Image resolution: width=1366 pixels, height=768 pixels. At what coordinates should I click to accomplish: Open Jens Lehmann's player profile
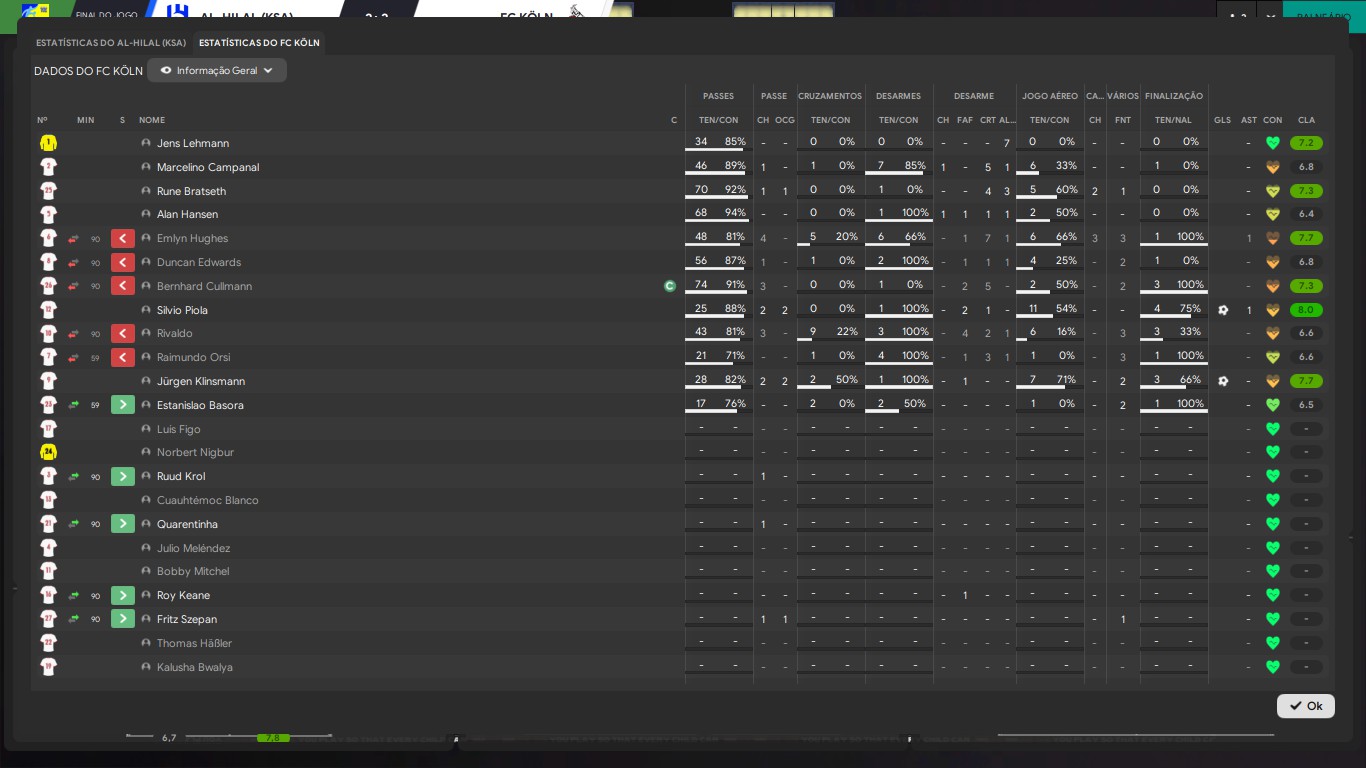pyautogui.click(x=193, y=143)
